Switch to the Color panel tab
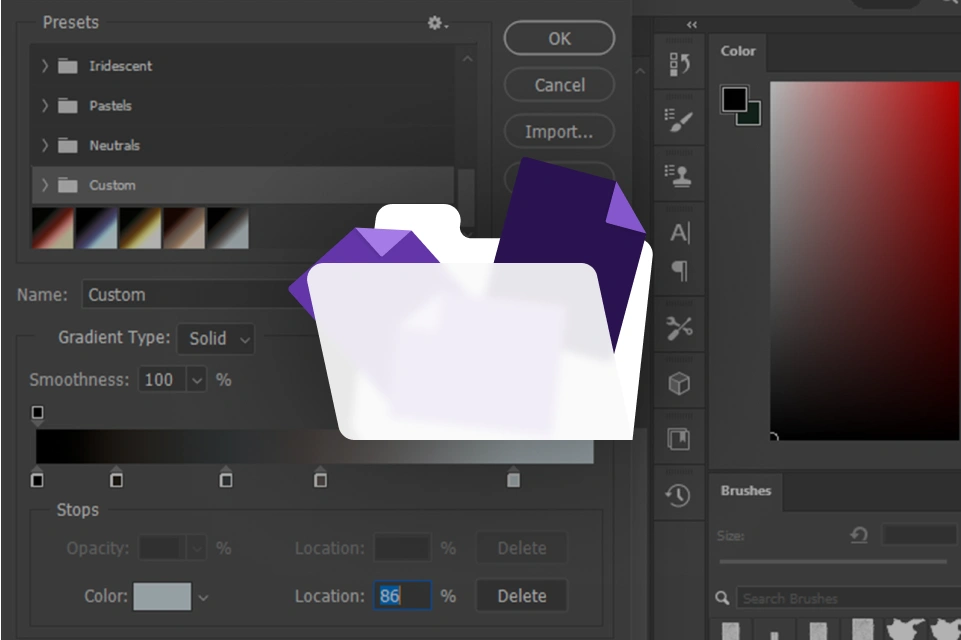The height and width of the screenshot is (640, 961). [x=738, y=51]
